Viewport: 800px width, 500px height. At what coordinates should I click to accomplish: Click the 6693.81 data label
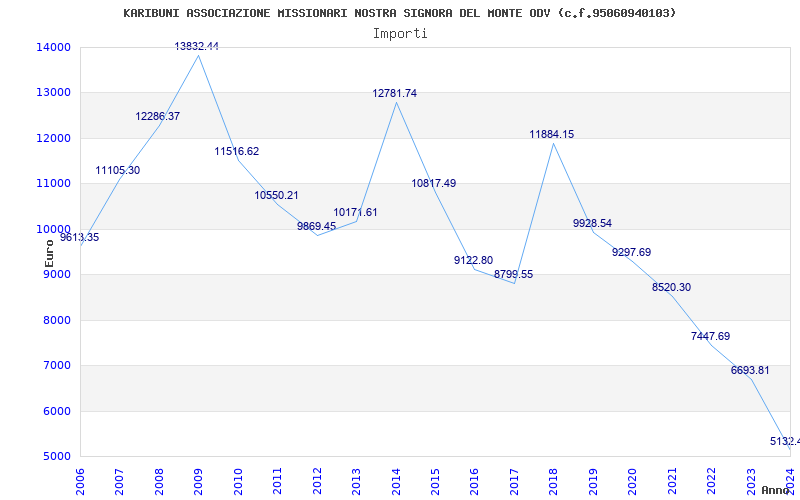[750, 370]
